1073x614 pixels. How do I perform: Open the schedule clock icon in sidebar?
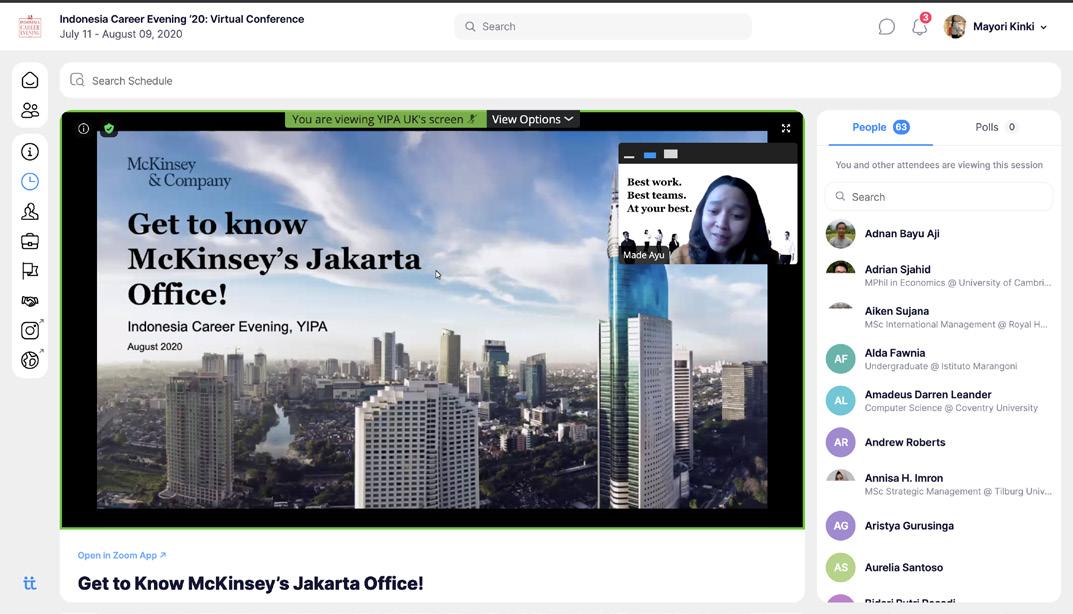tap(29, 181)
